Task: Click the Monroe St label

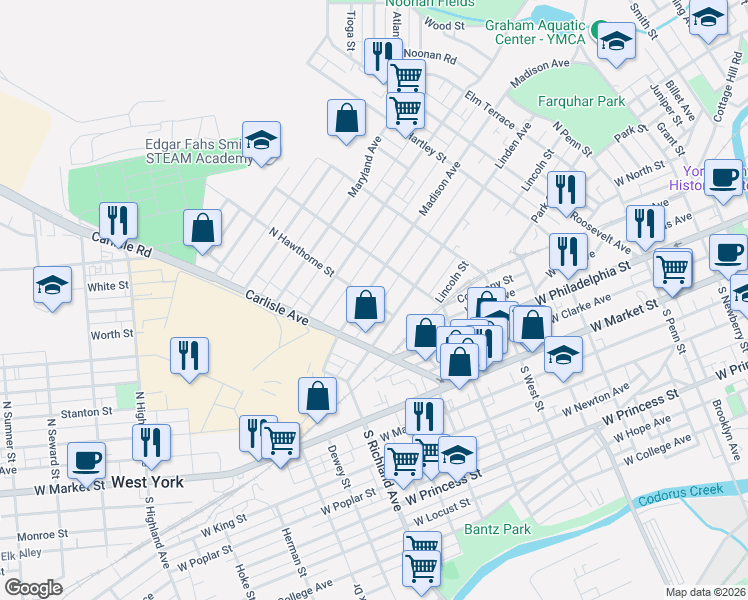Action: pyautogui.click(x=42, y=536)
